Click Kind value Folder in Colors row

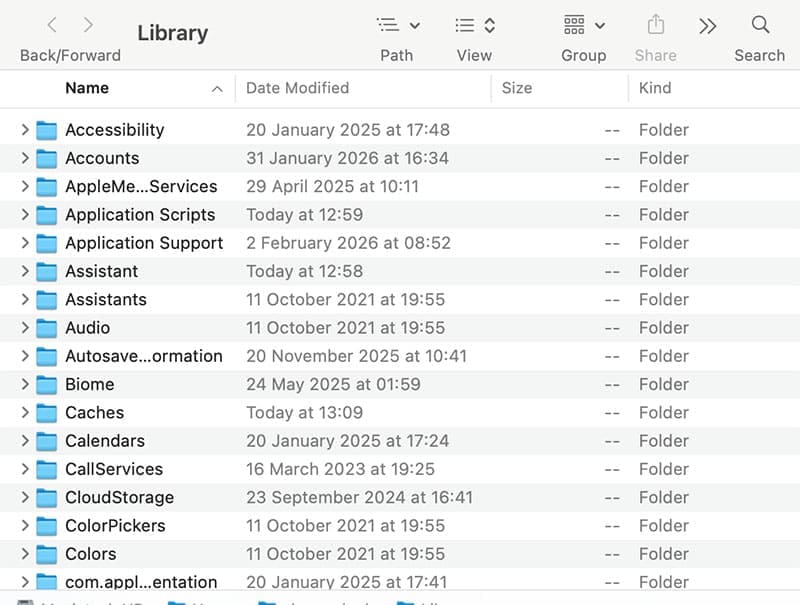pyautogui.click(x=664, y=554)
